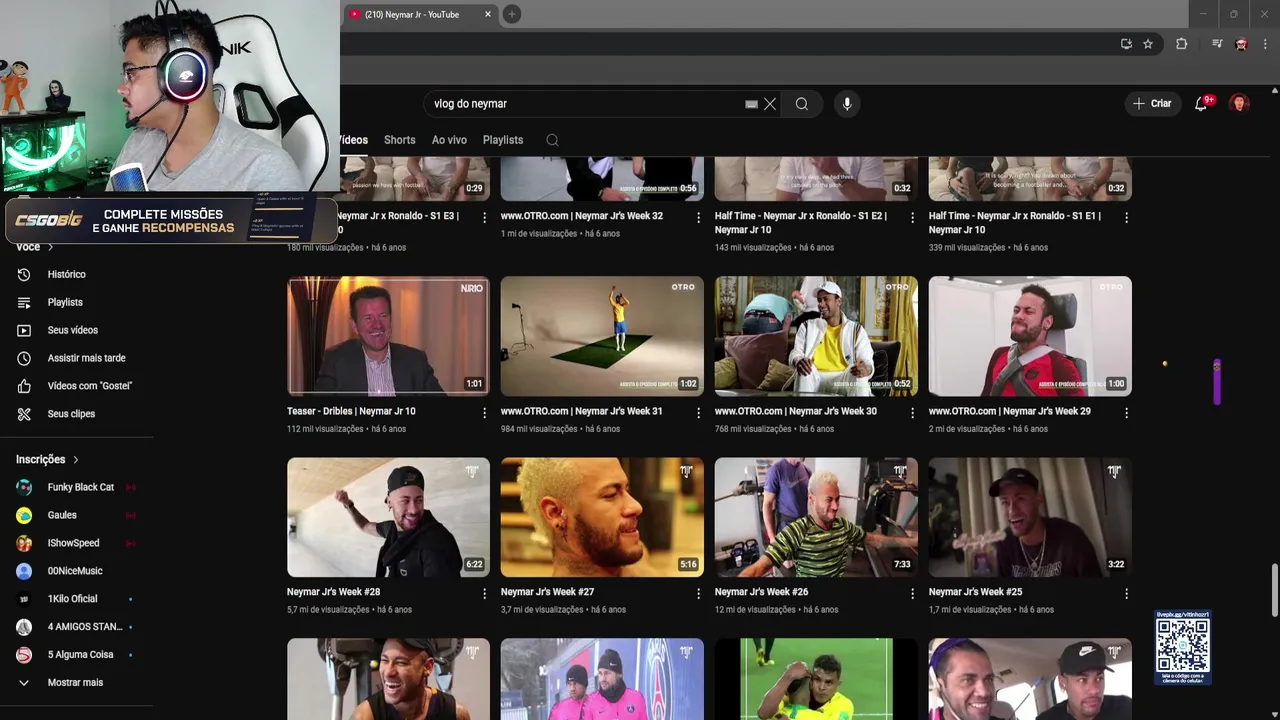The height and width of the screenshot is (720, 1280).
Task: Open the on-screen keyboard icon in search box
Action: click(x=751, y=104)
